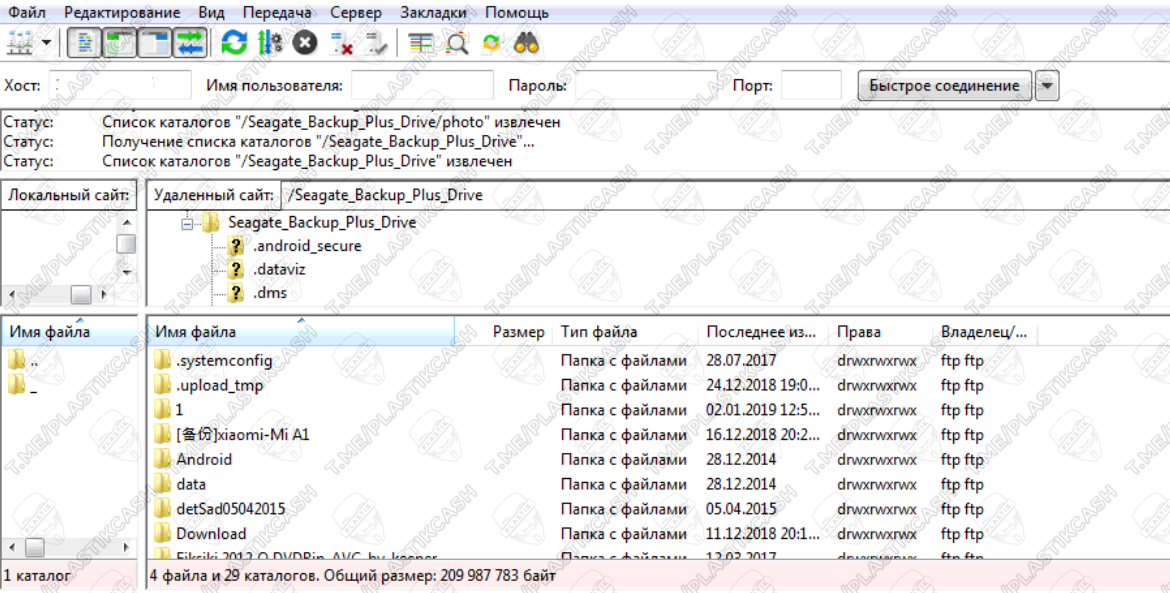The height and width of the screenshot is (593, 1170).
Task: Open the Site Manager icon
Action: point(19,42)
